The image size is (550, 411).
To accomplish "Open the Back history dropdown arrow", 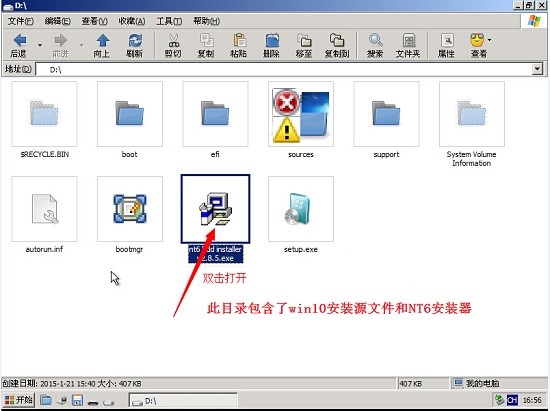I will [x=40, y=45].
